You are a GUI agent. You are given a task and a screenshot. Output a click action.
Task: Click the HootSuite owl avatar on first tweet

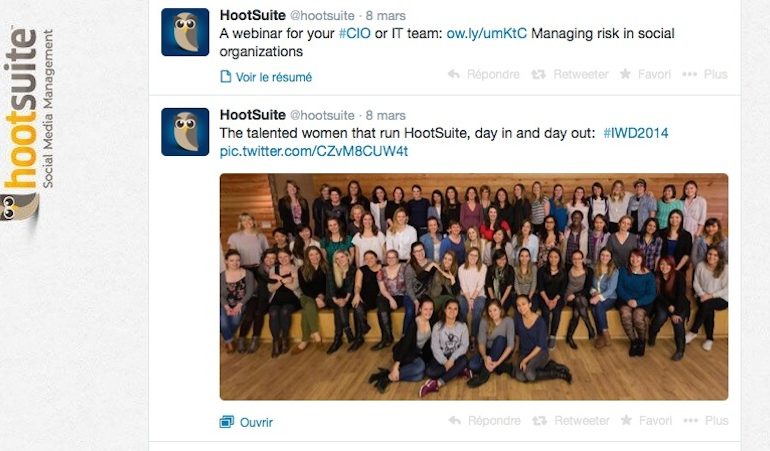tap(185, 32)
